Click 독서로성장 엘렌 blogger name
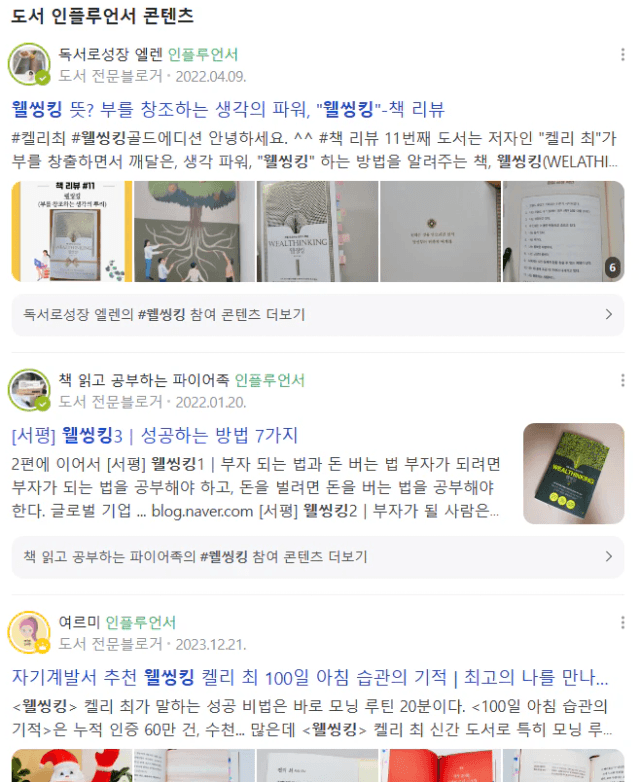 (110, 54)
